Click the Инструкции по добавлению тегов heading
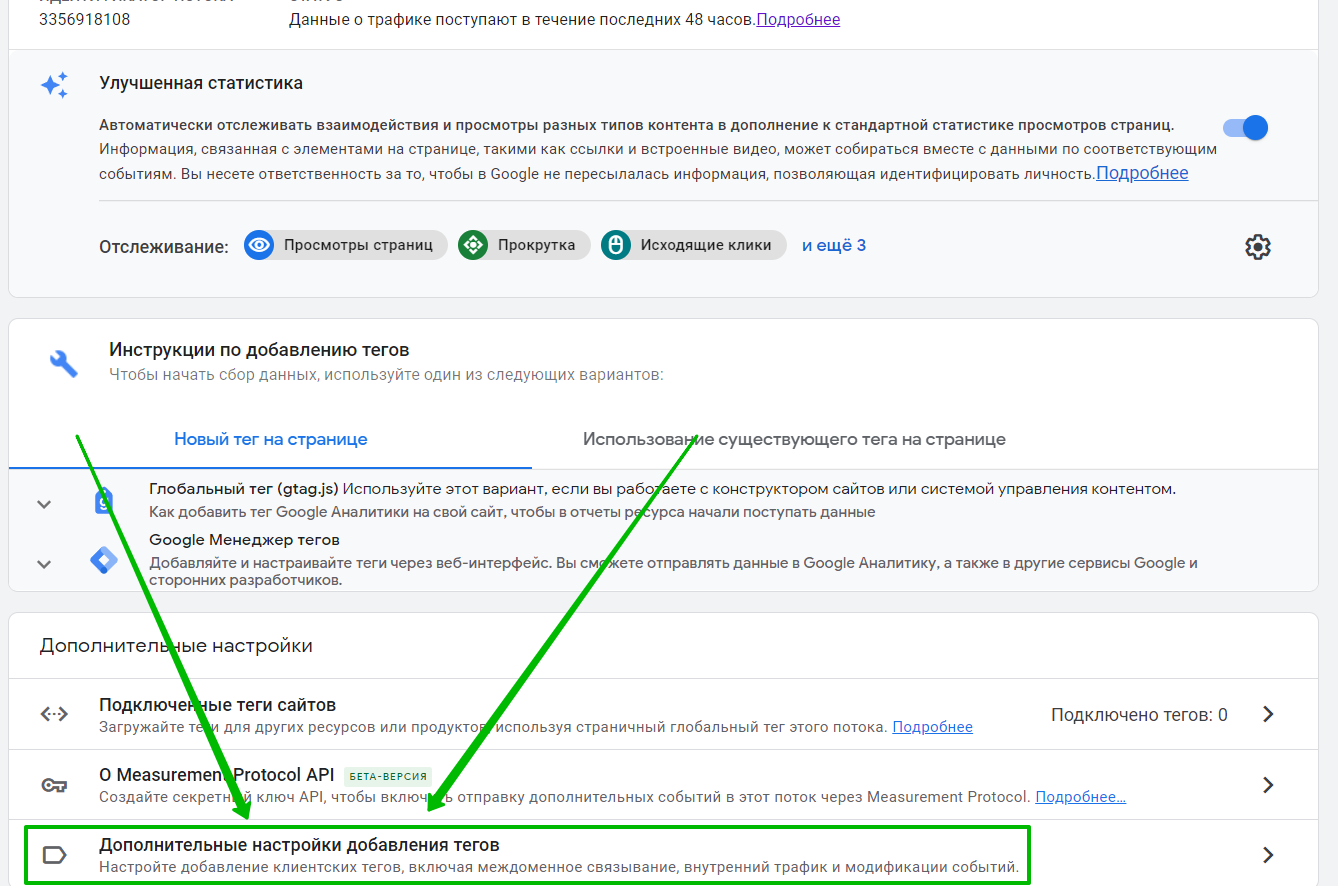Image resolution: width=1338 pixels, height=886 pixels. (259, 350)
